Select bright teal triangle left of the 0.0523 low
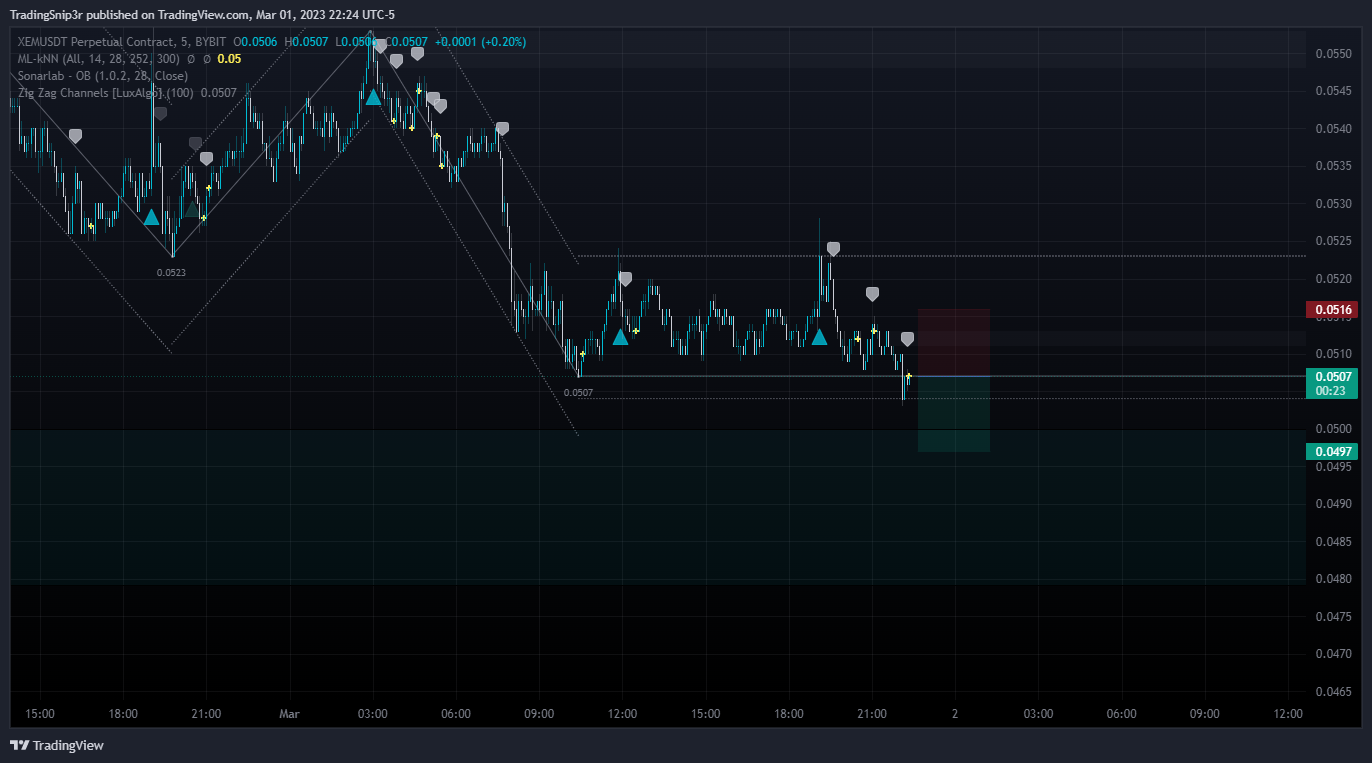Viewport: 1372px width, 763px height. 151,217
